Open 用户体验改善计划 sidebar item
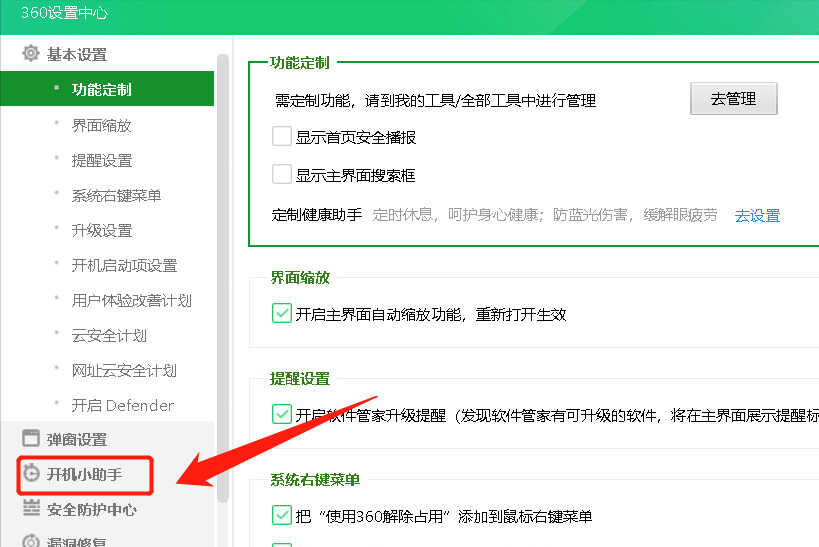This screenshot has width=819, height=547. click(132, 300)
